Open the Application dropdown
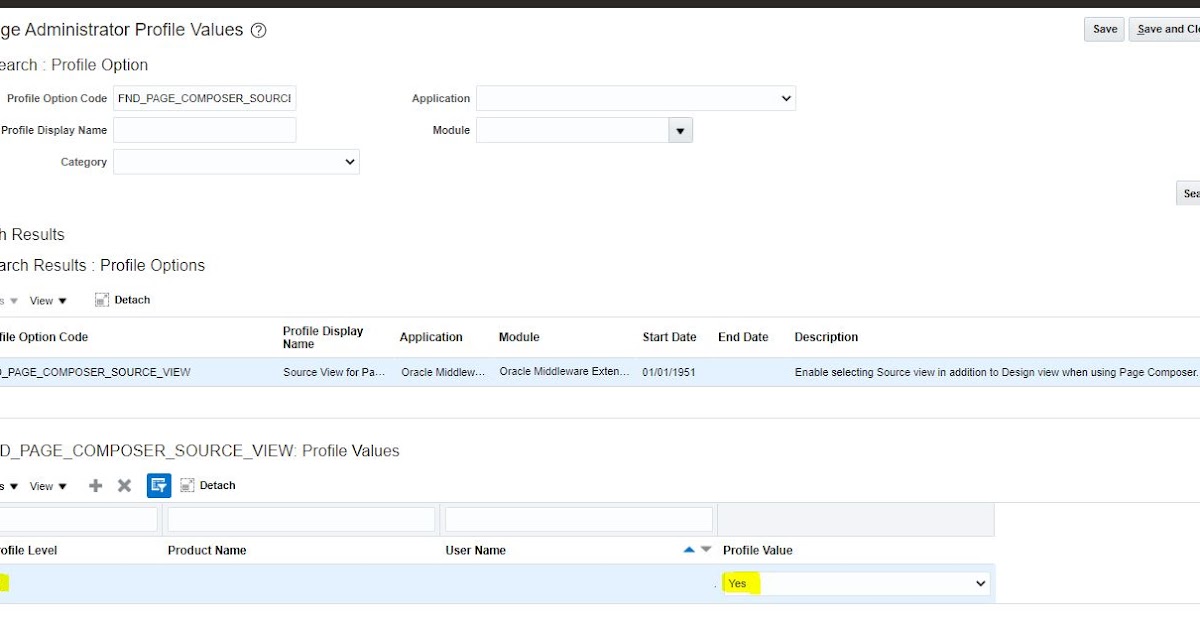 tap(636, 98)
